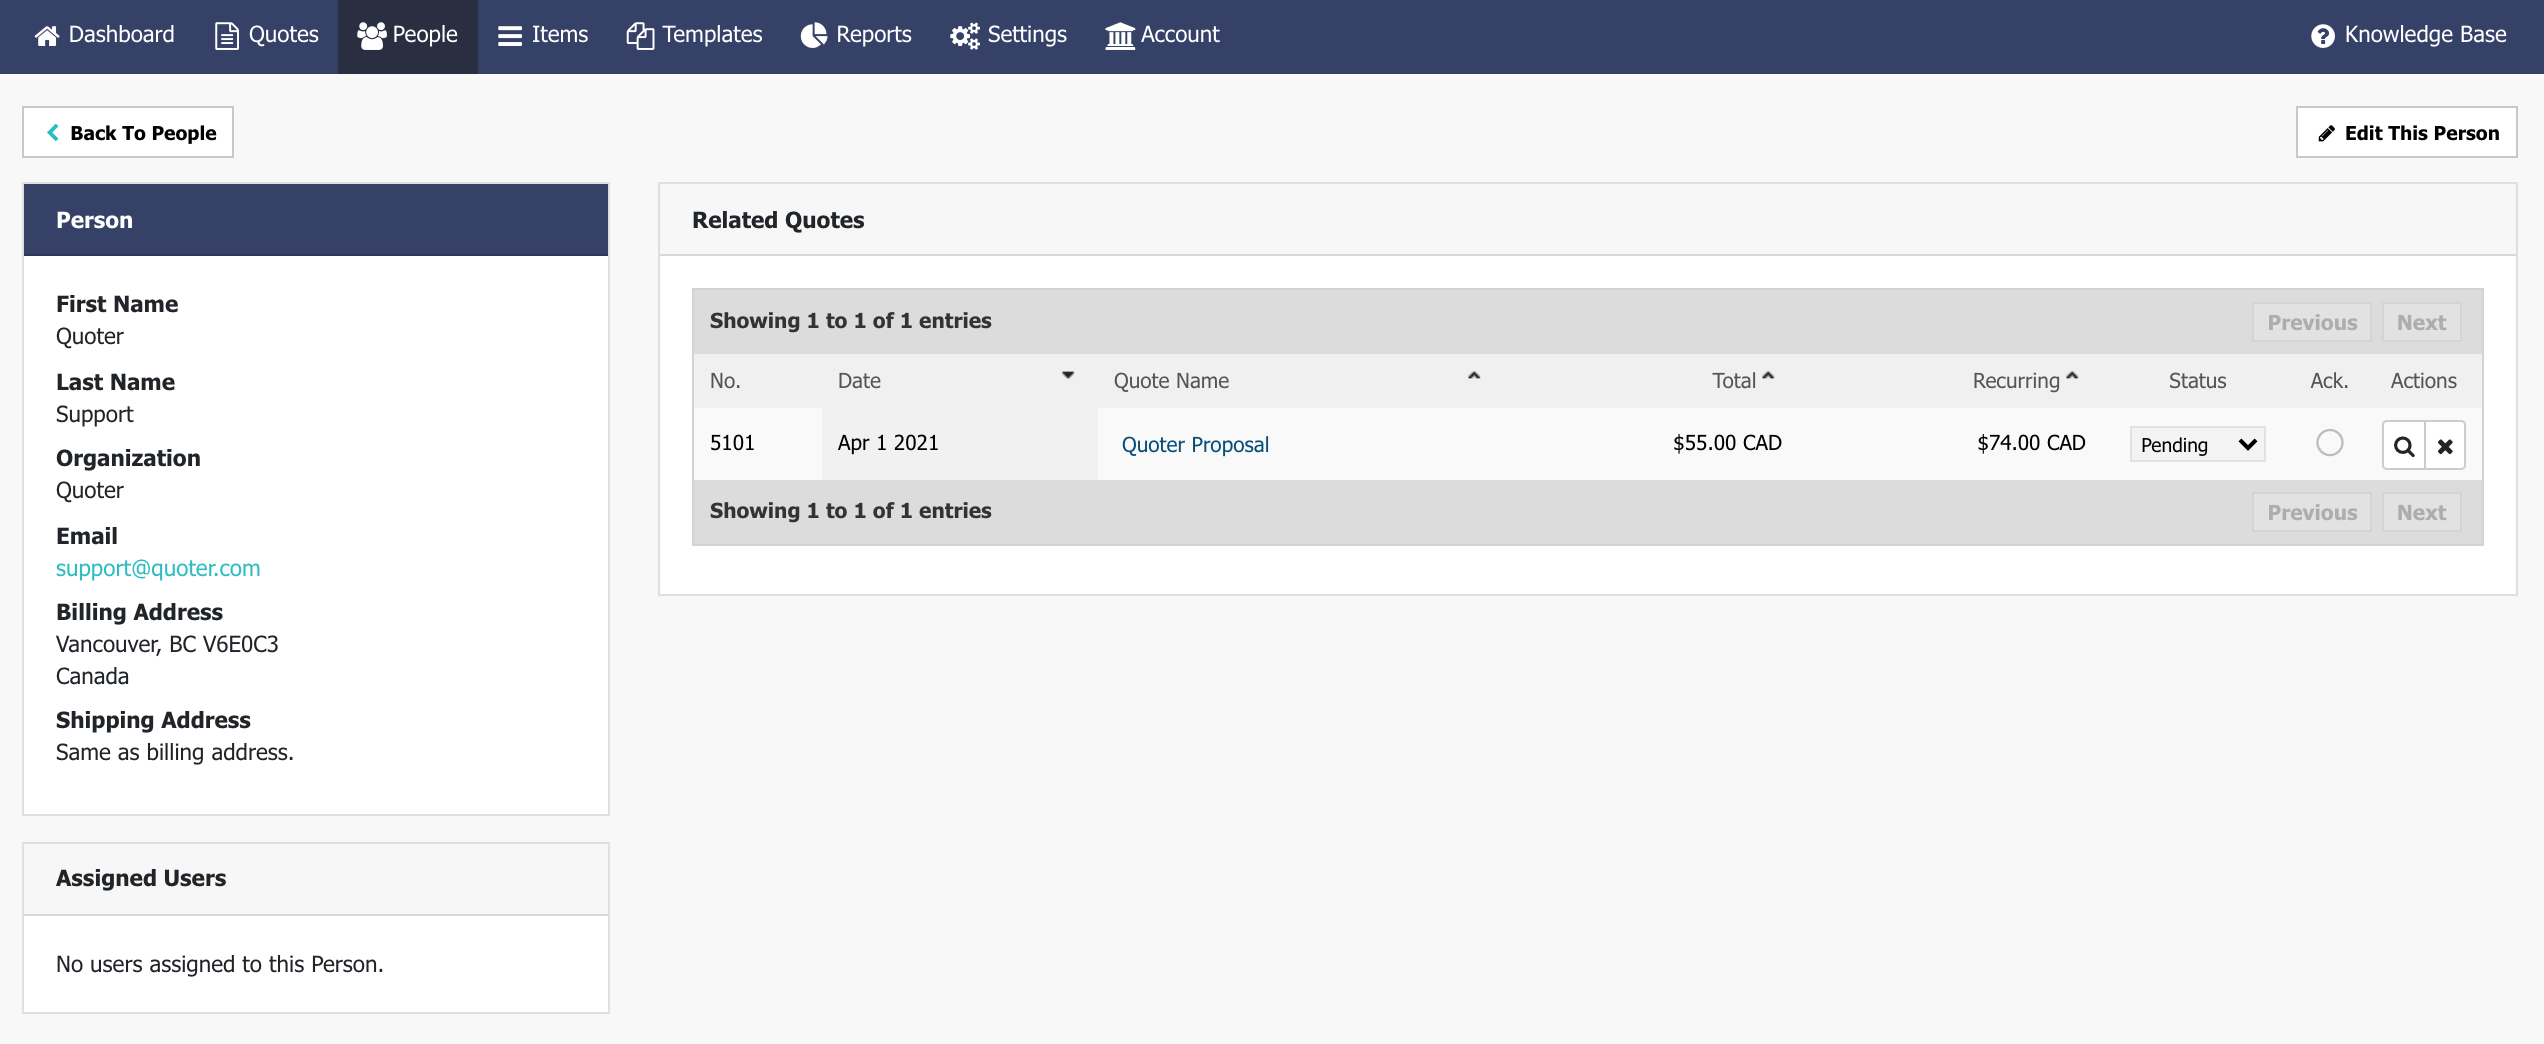Click the chevron on Back To People

coord(53,132)
